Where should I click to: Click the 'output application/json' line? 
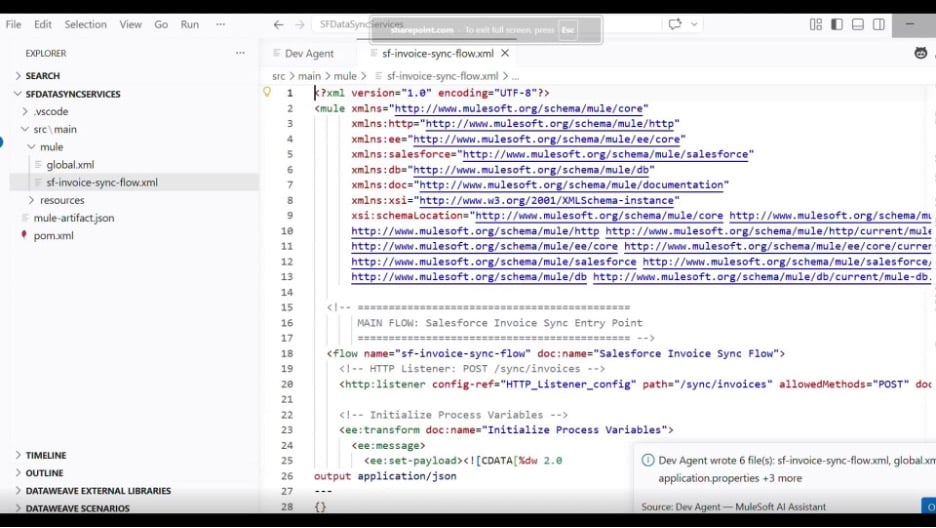pos(385,476)
